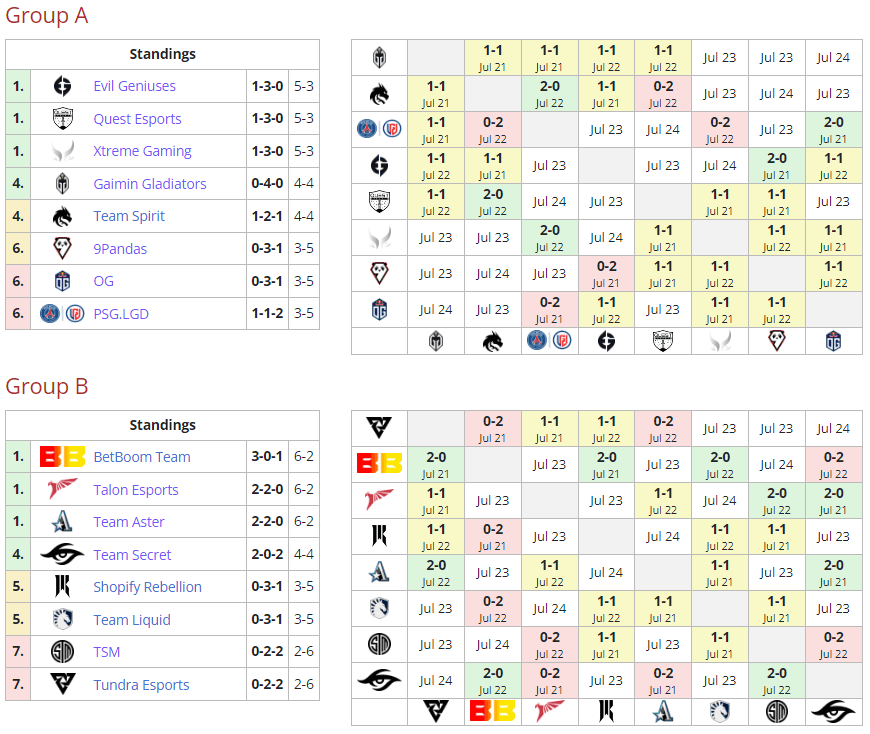Click the Team Secret eye logo
Image resolution: width=870 pixels, height=734 pixels.
pyautogui.click(x=61, y=555)
